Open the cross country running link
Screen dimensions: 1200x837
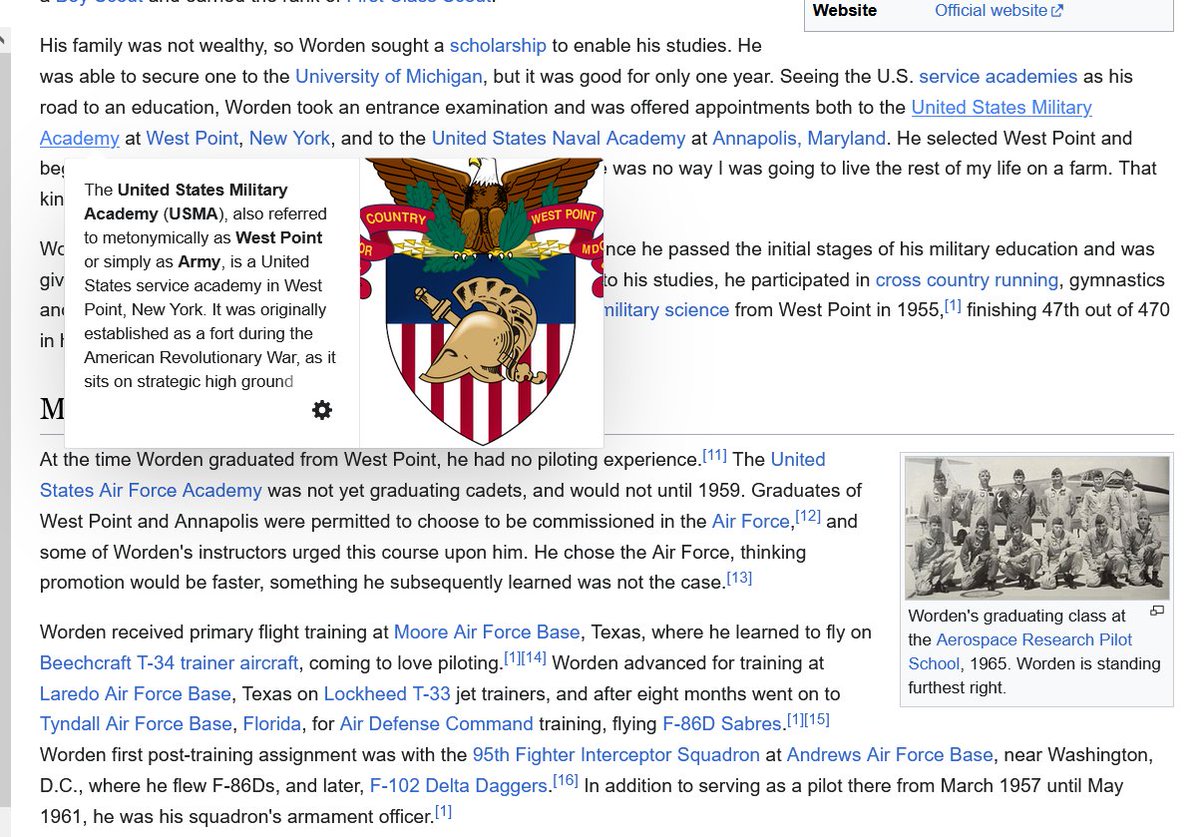coord(967,280)
